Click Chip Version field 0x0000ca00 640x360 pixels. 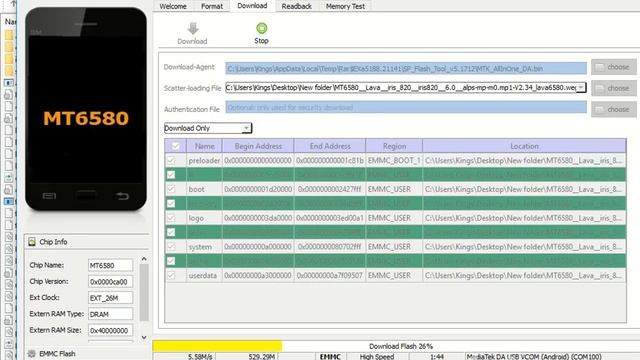110,282
